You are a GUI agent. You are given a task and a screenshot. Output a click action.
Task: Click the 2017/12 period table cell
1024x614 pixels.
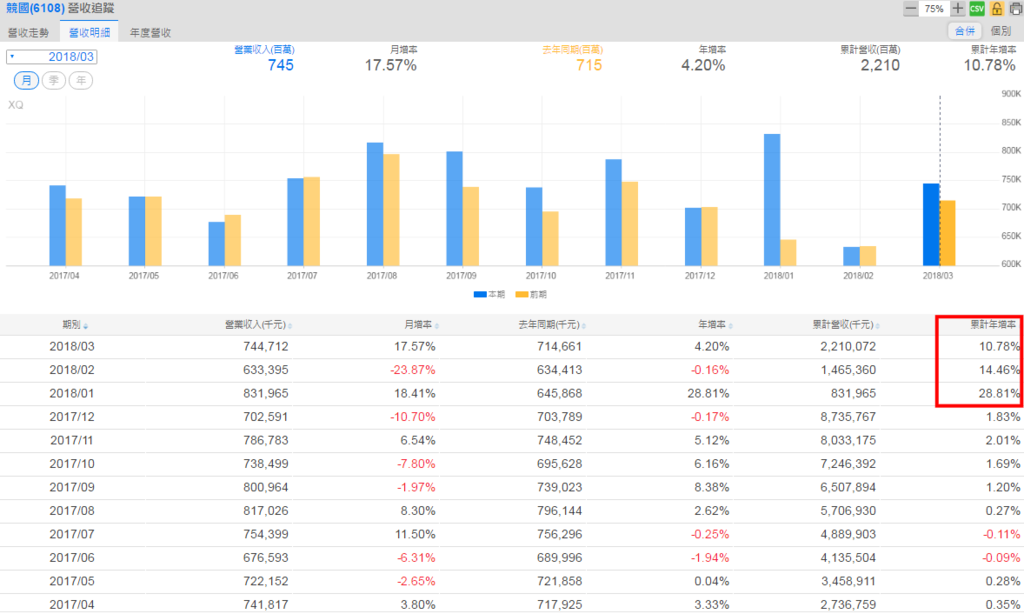click(x=72, y=417)
